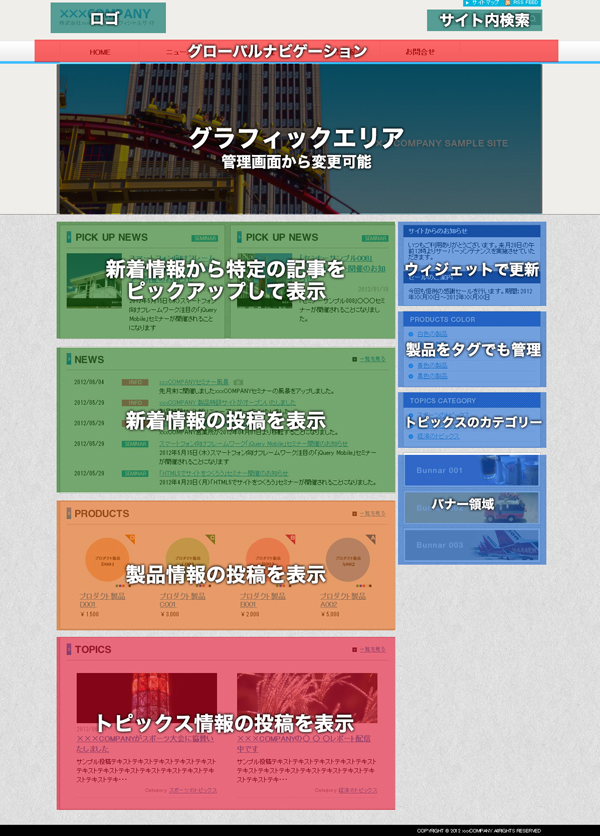Click the company logo in the header
The width and height of the screenshot is (600, 836).
pos(107,17)
